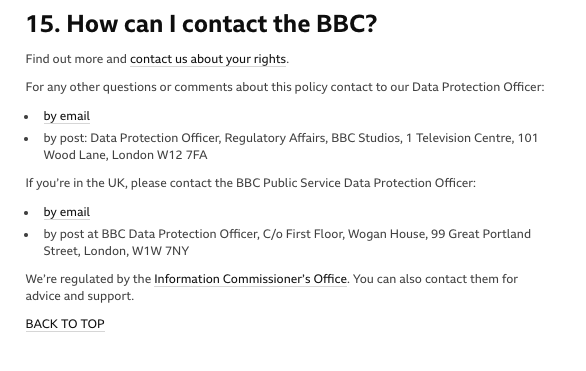
Task: Click the 'Find out more and' text
Action: [76, 59]
